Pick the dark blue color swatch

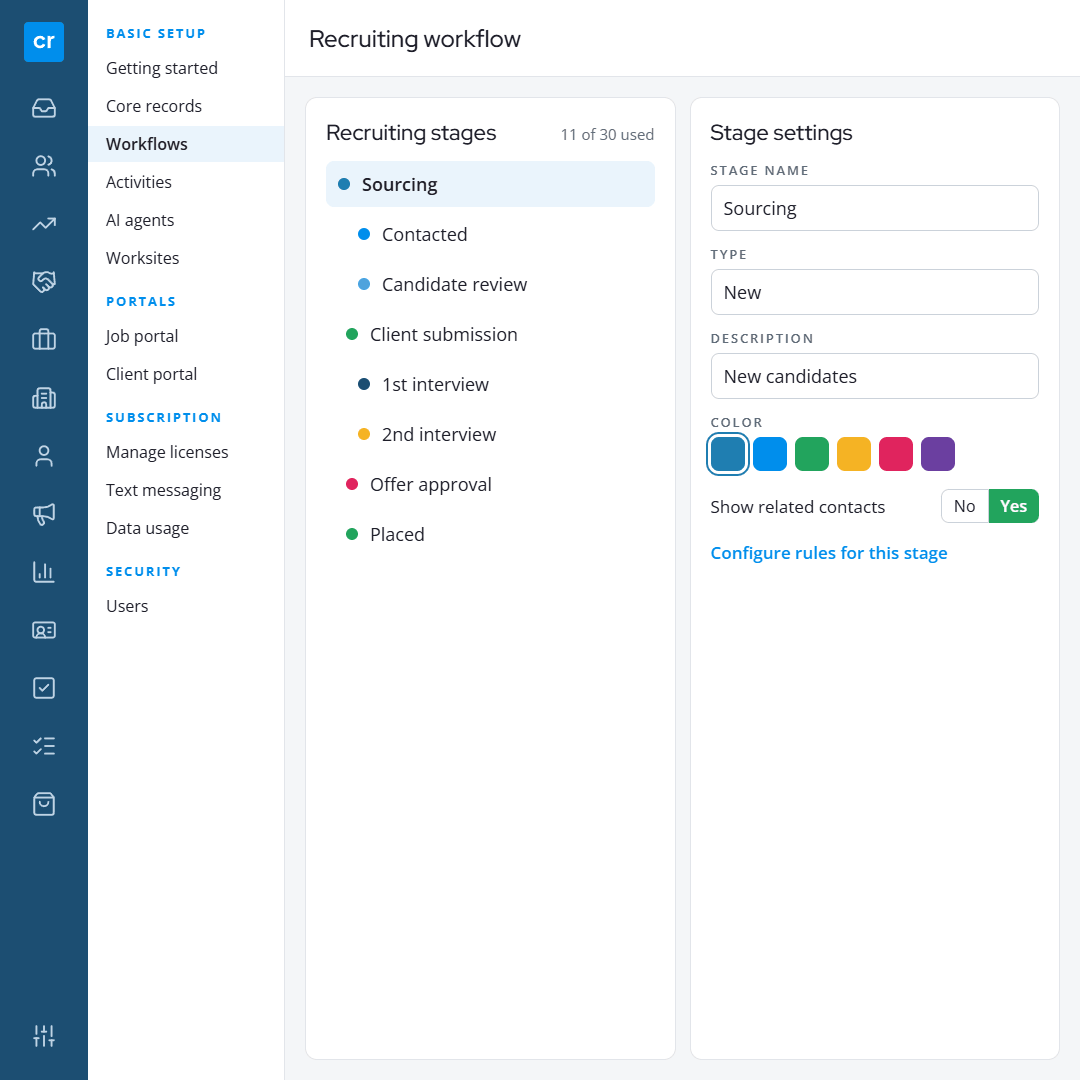(x=728, y=454)
